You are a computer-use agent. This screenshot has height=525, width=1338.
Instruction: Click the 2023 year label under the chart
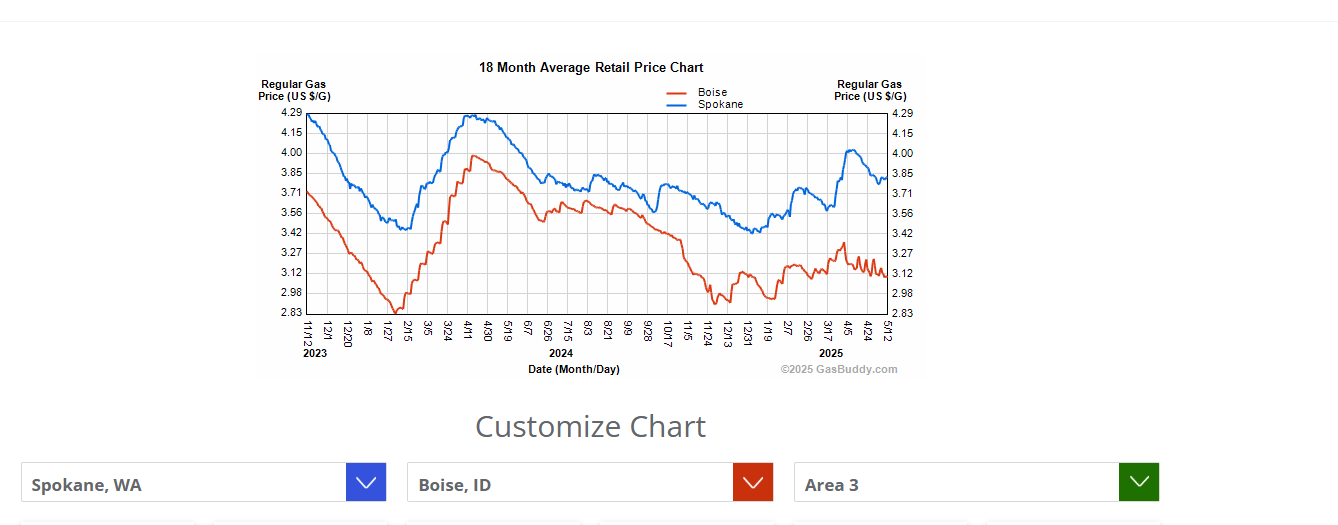(314, 353)
